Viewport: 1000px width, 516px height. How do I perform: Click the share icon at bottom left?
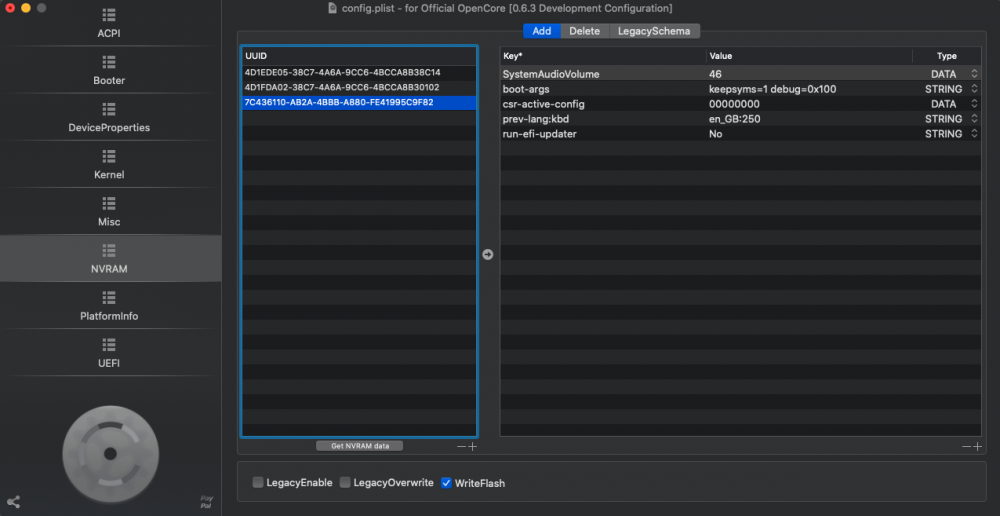(13, 502)
